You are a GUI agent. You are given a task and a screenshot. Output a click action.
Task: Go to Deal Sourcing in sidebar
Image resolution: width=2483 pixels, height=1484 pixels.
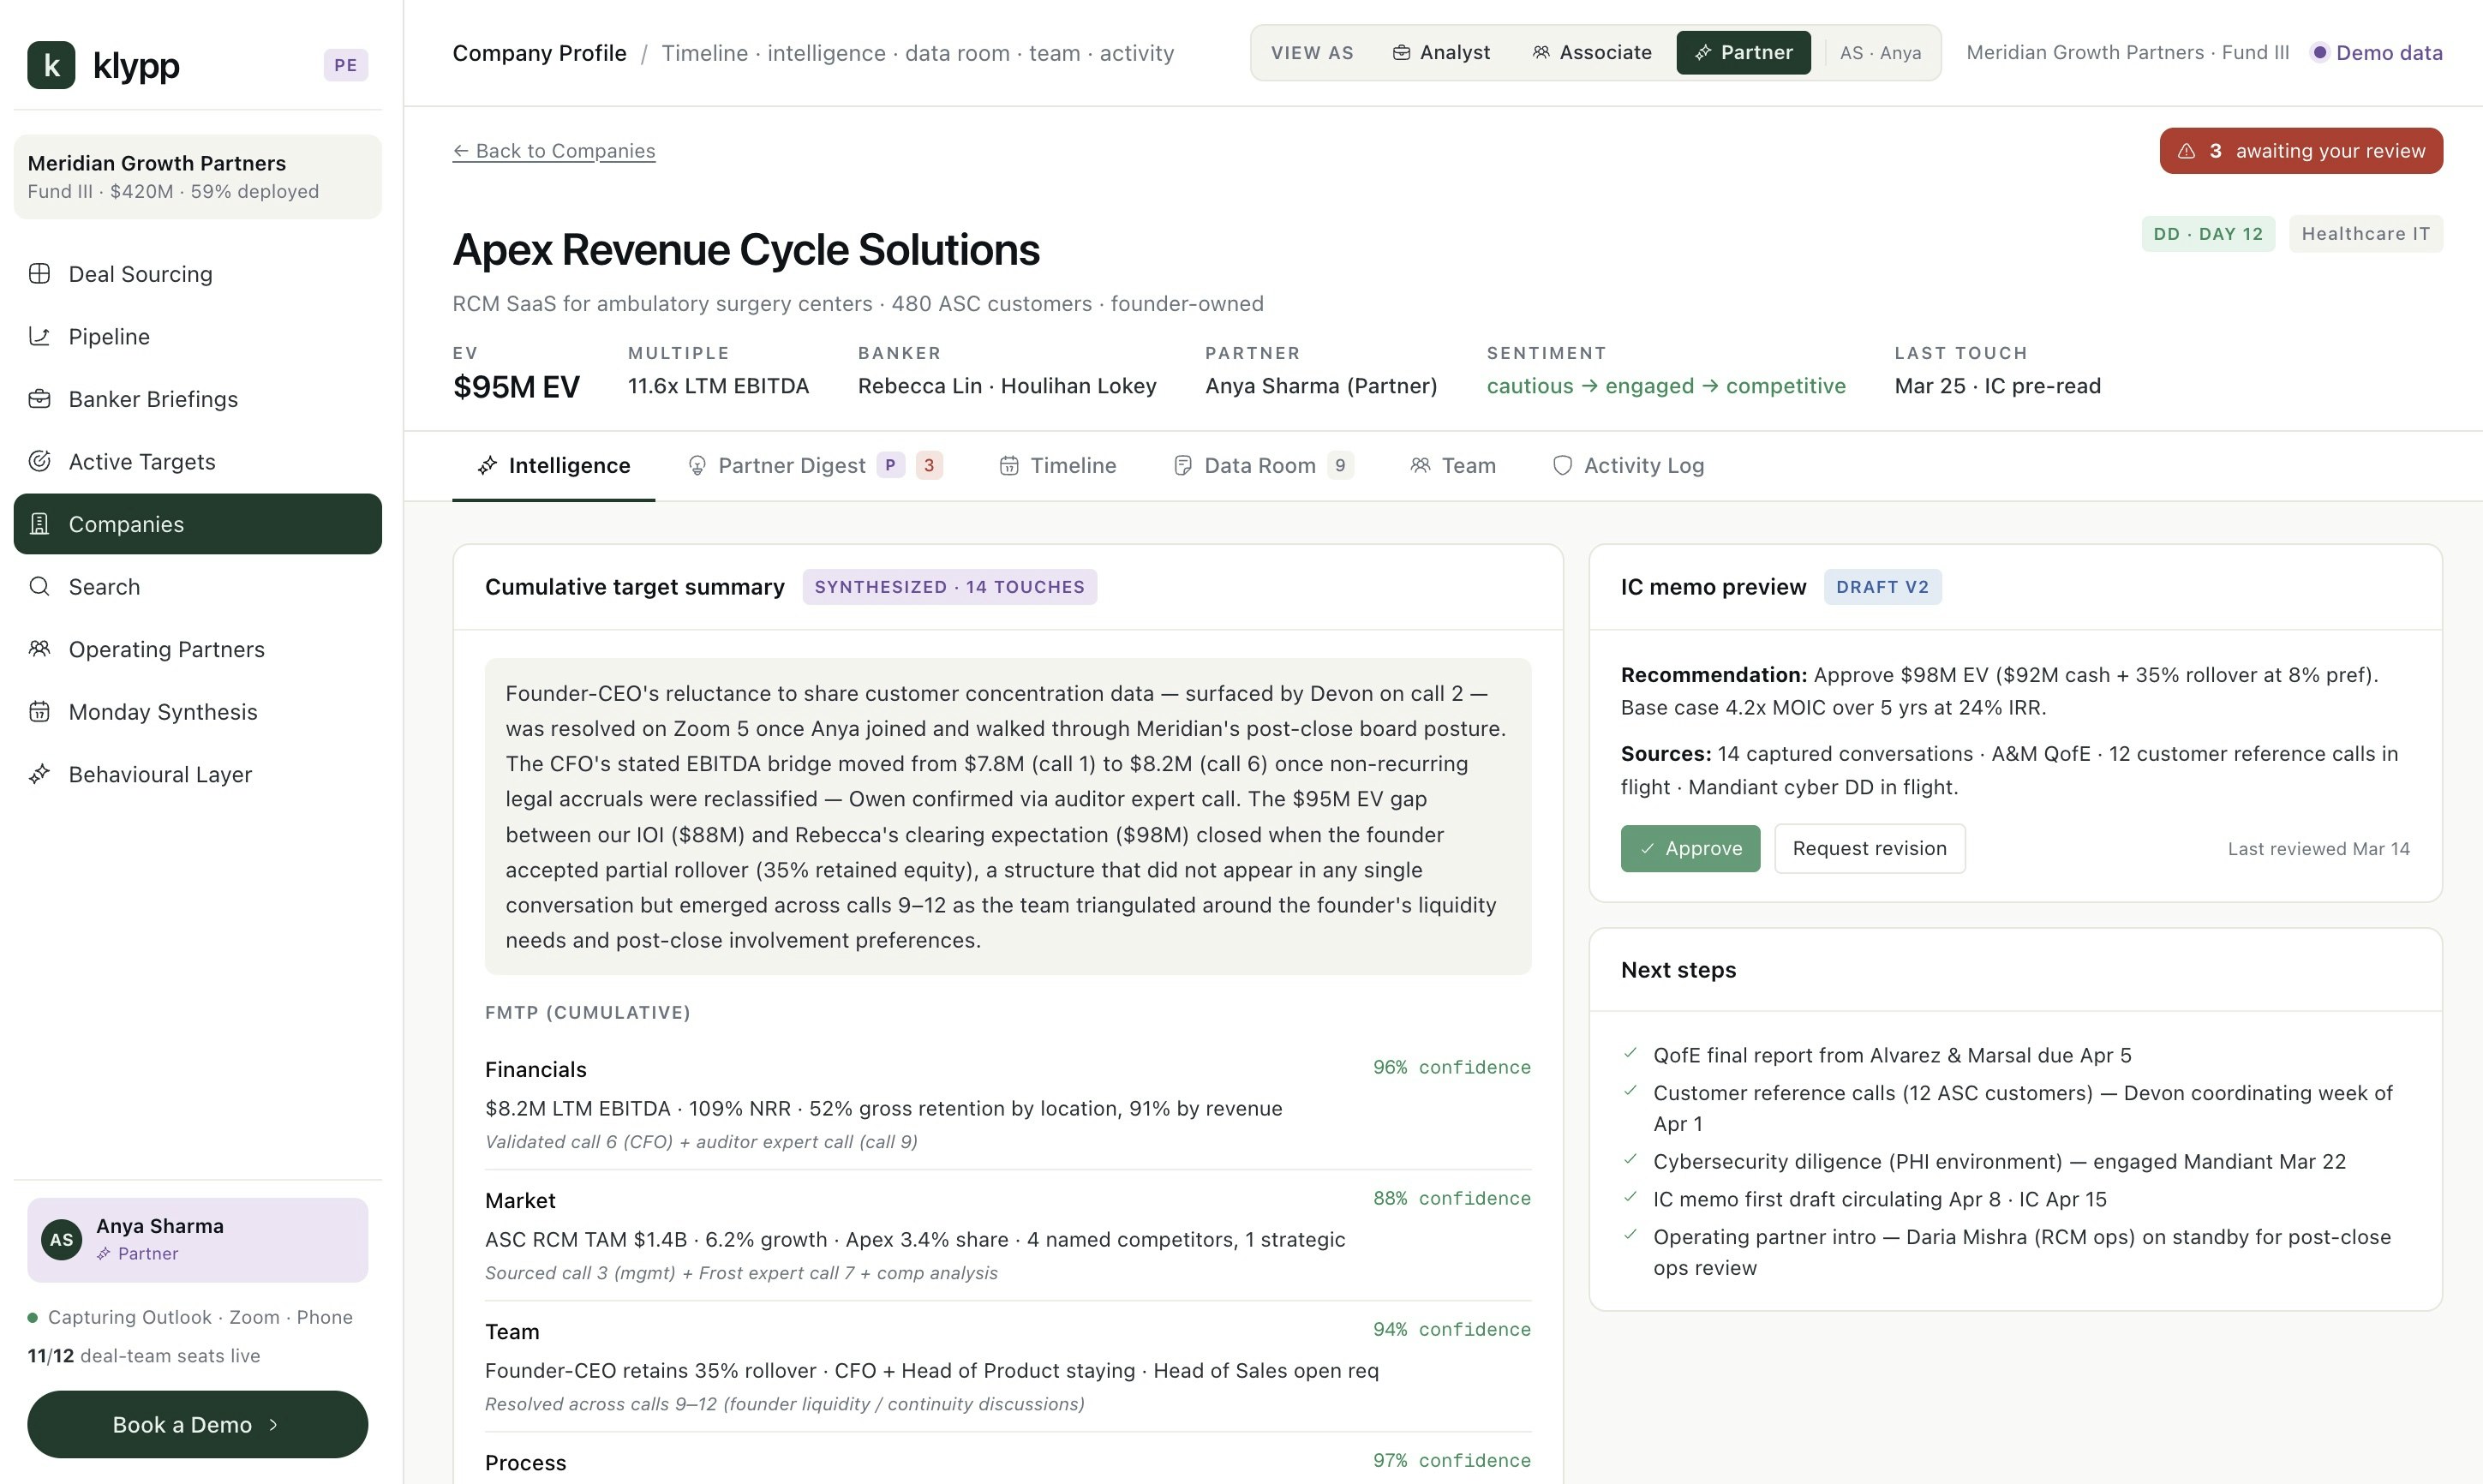coord(198,274)
